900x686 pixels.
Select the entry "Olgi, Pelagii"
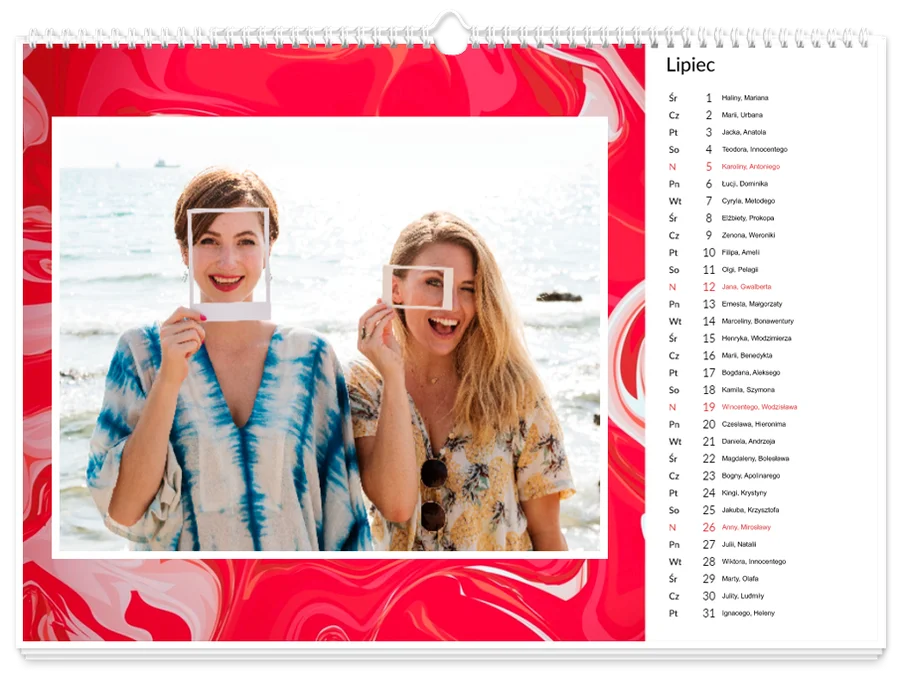click(739, 270)
